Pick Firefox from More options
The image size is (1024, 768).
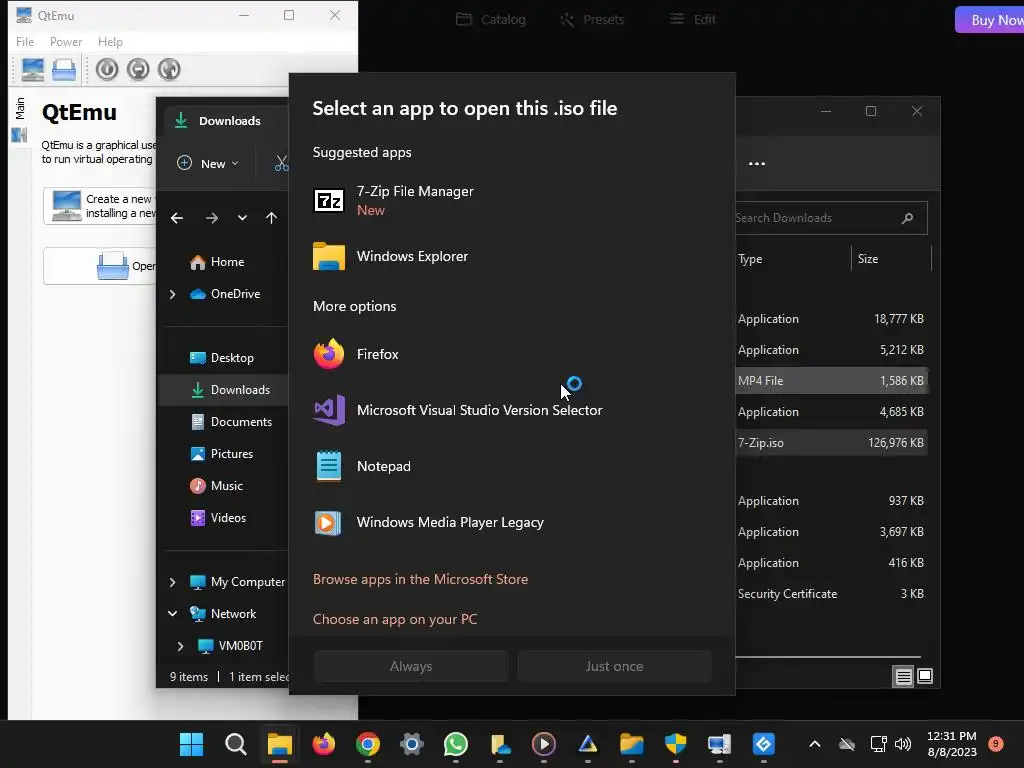(512, 355)
